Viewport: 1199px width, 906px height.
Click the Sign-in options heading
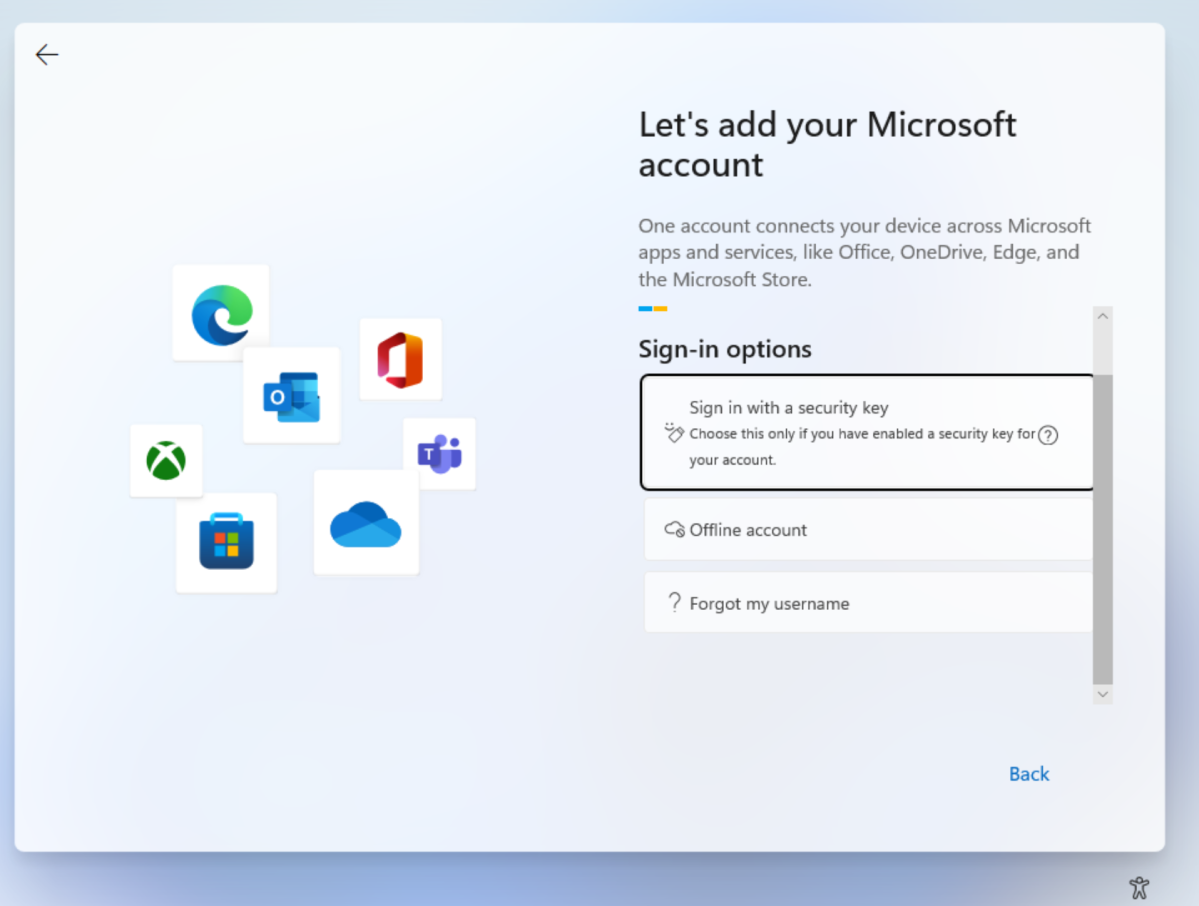[x=725, y=349]
